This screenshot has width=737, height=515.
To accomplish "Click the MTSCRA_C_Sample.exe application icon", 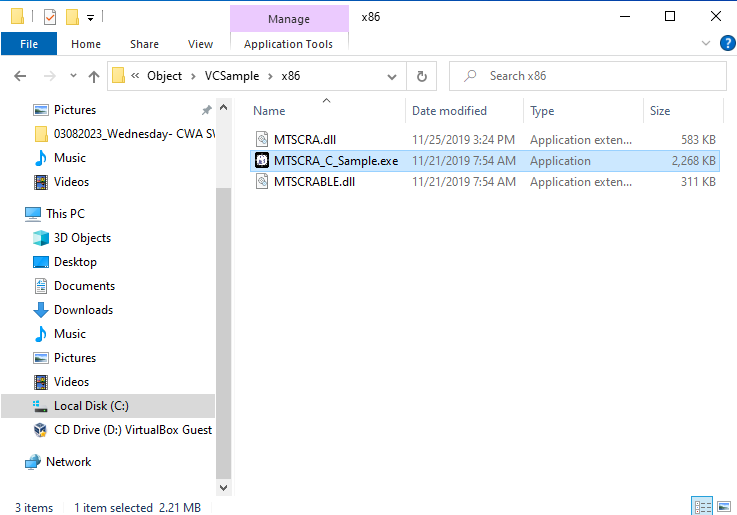I will coord(262,161).
